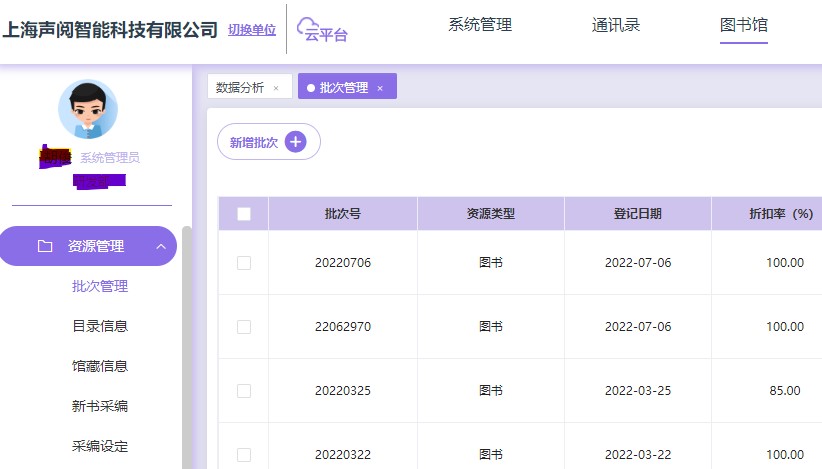
Task: Switch to the 批次管理 tab
Action: point(347,86)
